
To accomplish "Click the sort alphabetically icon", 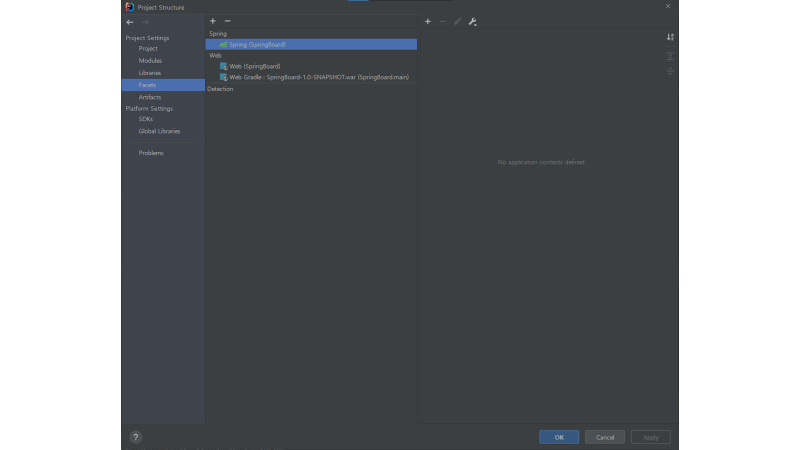I will point(670,37).
